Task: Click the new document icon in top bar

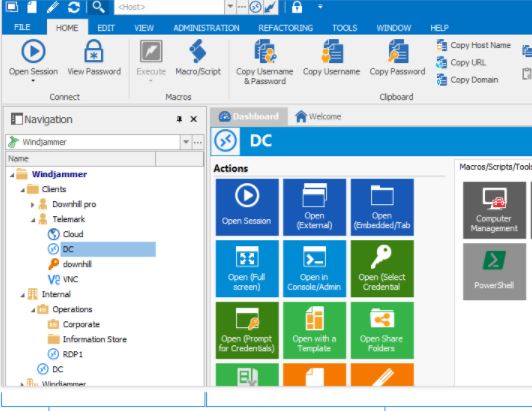Action: tap(32, 7)
